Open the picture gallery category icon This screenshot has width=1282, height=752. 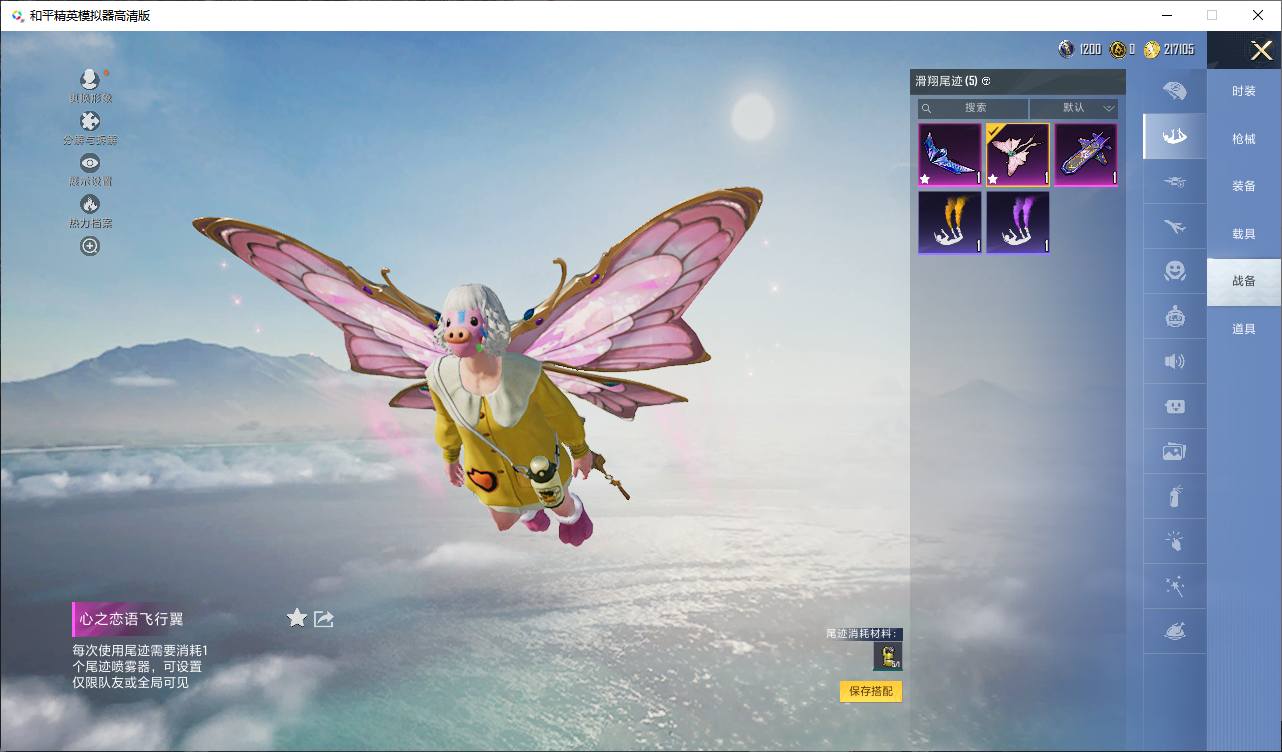[x=1175, y=451]
